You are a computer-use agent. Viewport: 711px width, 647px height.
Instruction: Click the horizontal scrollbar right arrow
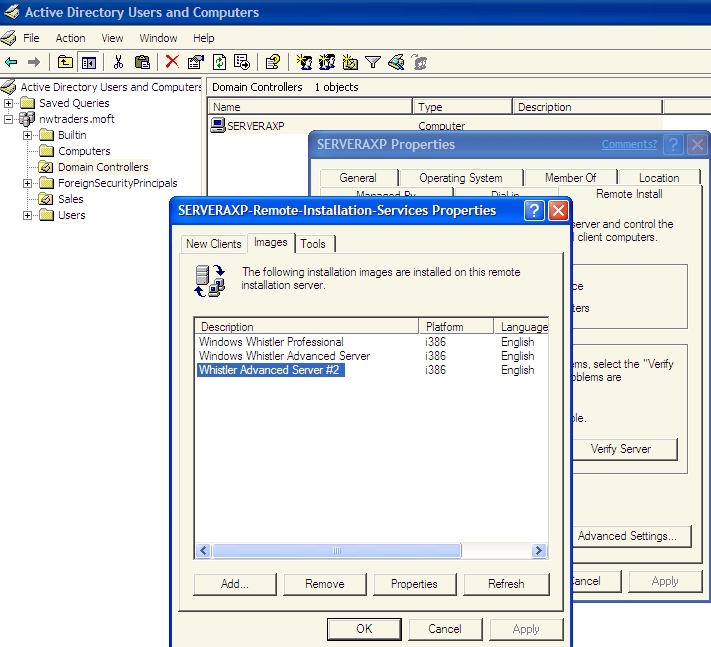(539, 550)
